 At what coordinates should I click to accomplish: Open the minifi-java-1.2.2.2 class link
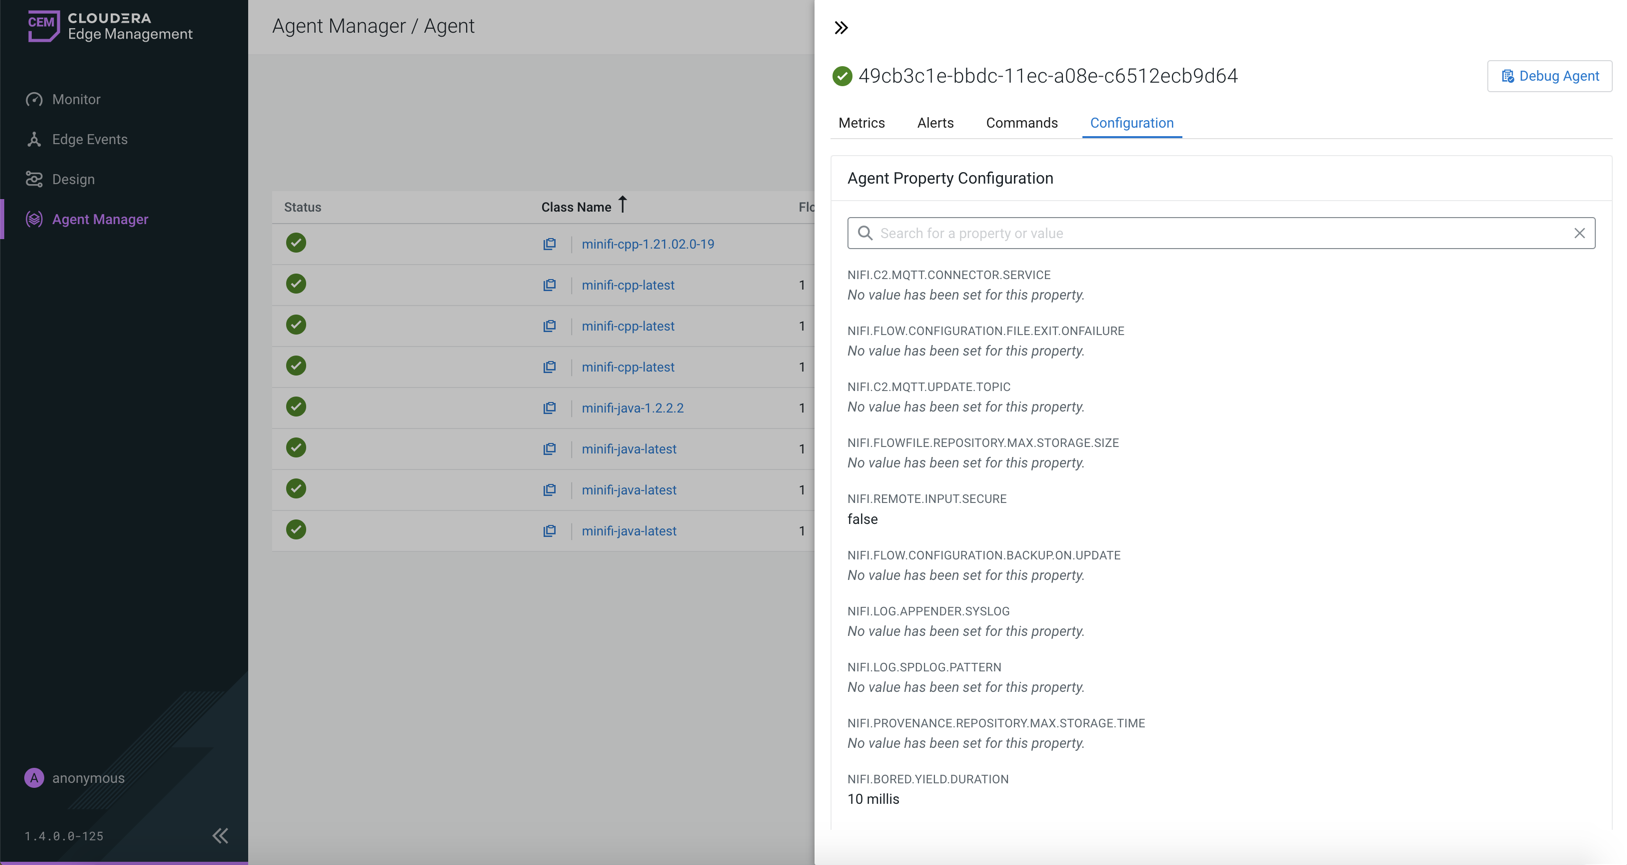click(632, 408)
